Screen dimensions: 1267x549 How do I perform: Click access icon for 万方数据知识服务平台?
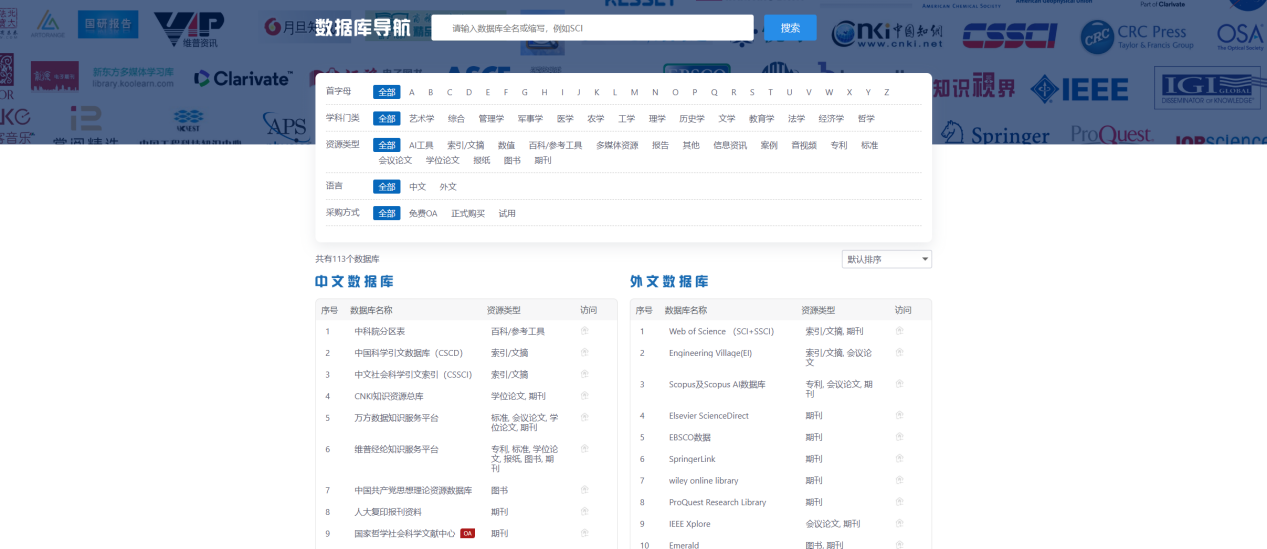[585, 418]
